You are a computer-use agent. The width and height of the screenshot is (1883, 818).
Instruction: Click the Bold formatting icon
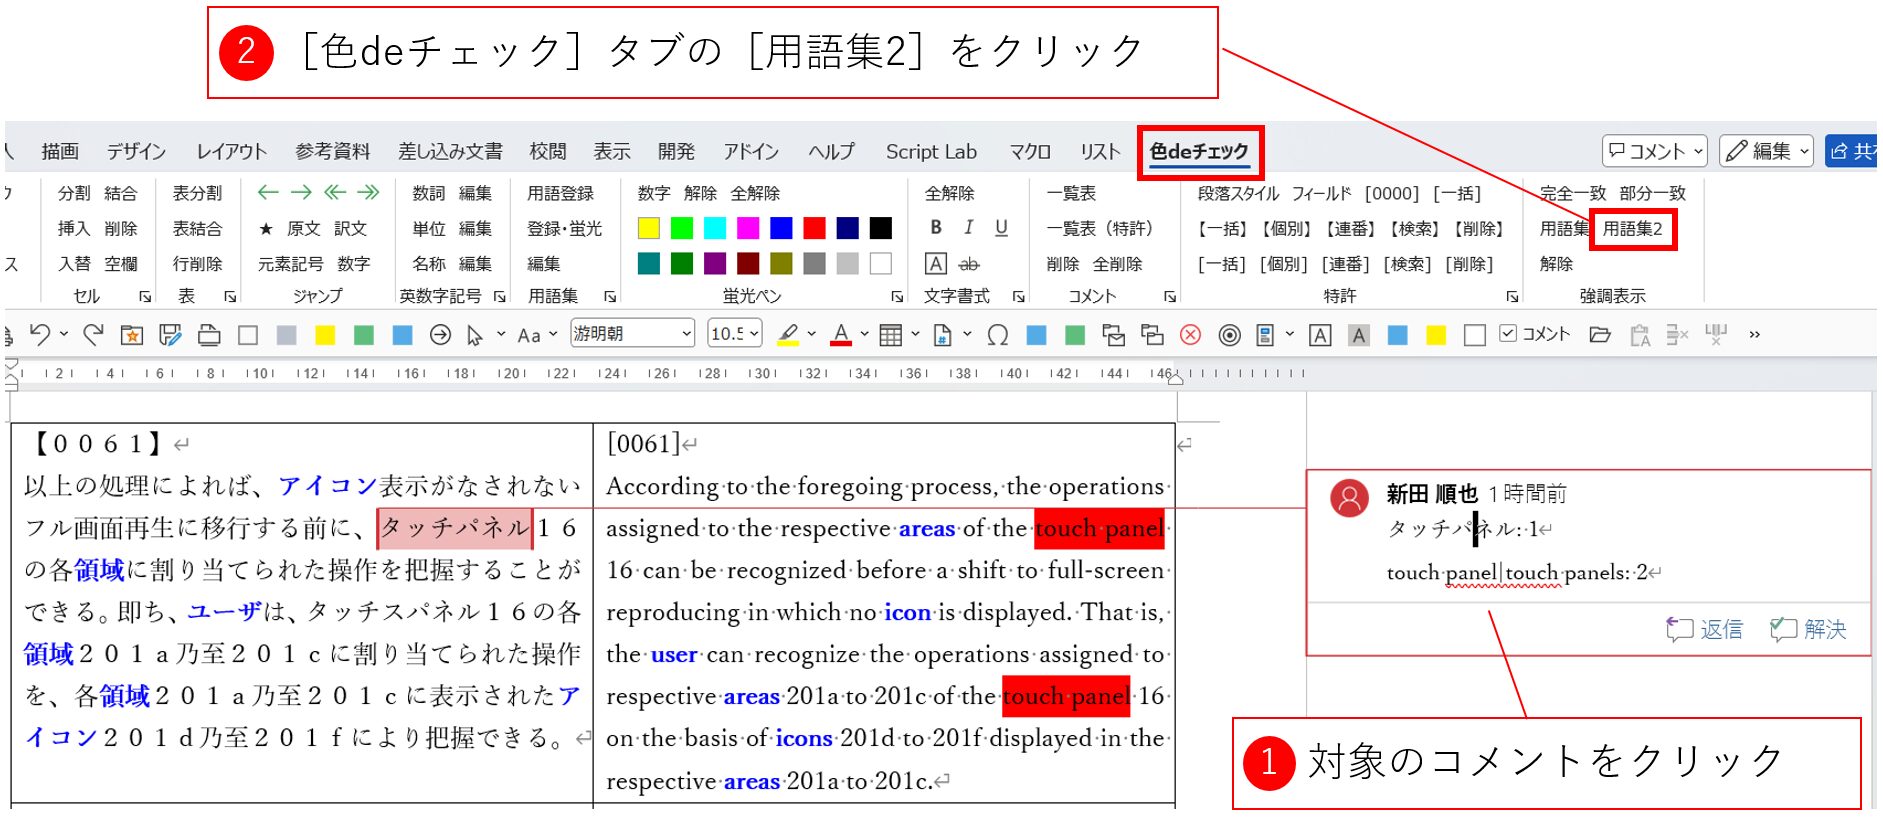(936, 228)
